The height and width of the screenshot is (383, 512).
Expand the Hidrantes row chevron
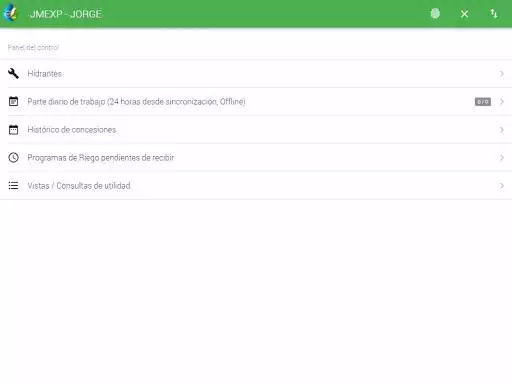[502, 74]
